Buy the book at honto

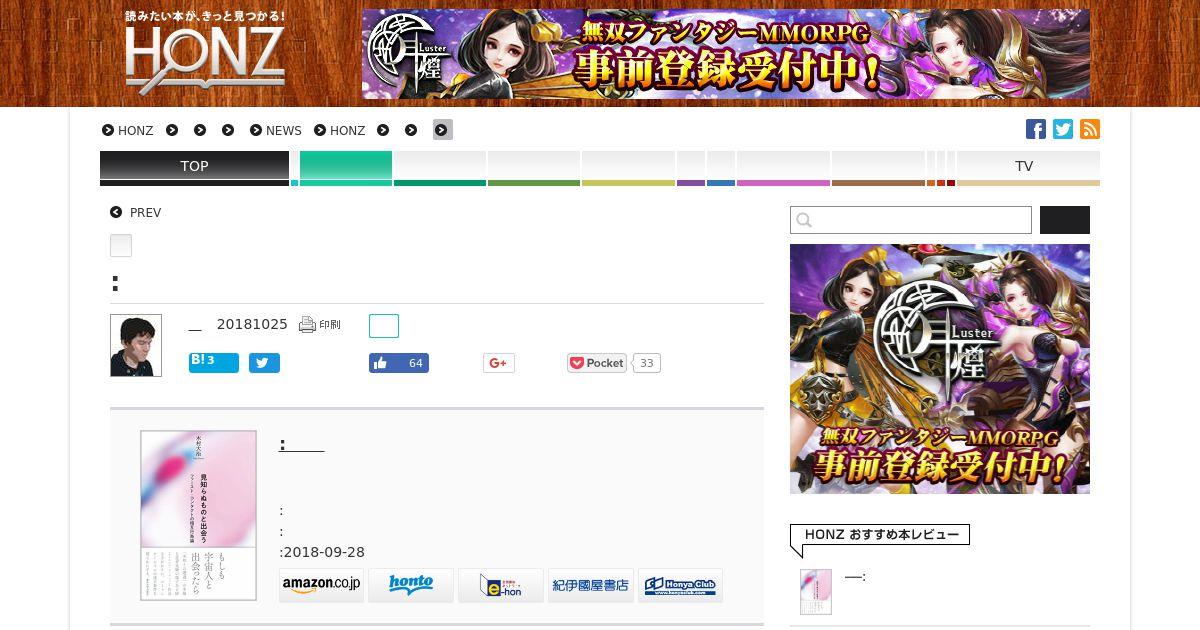point(411,585)
